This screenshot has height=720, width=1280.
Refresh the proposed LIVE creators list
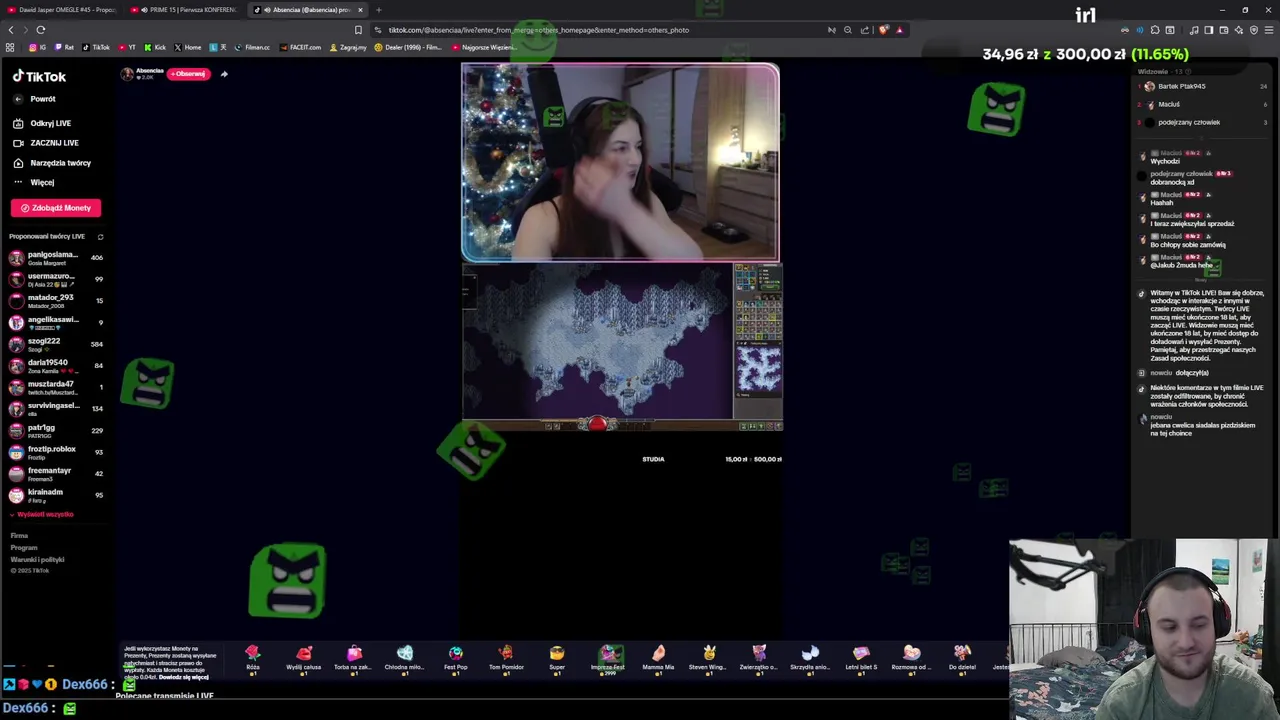point(100,237)
